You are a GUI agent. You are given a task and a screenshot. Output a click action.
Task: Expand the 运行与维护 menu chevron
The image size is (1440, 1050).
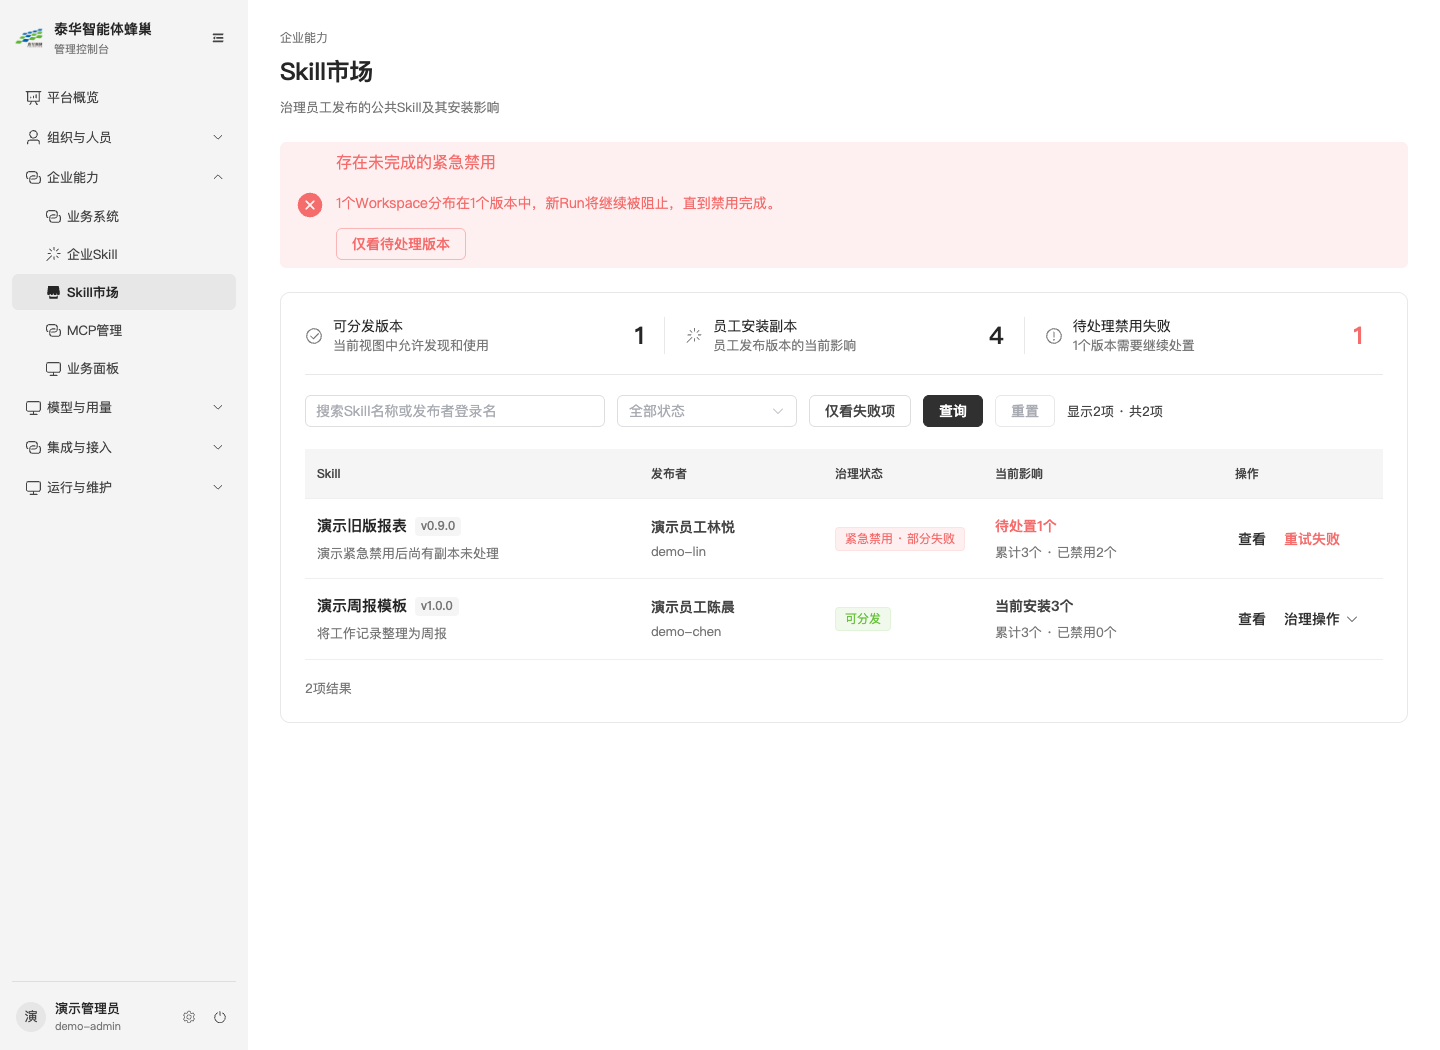tap(218, 487)
